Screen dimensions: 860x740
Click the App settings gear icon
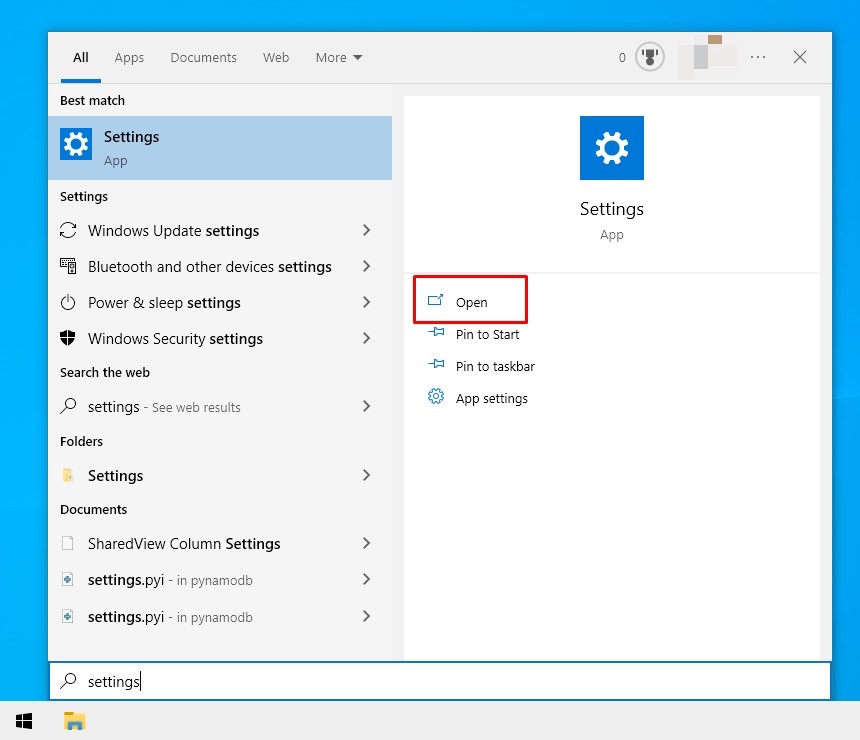click(436, 398)
